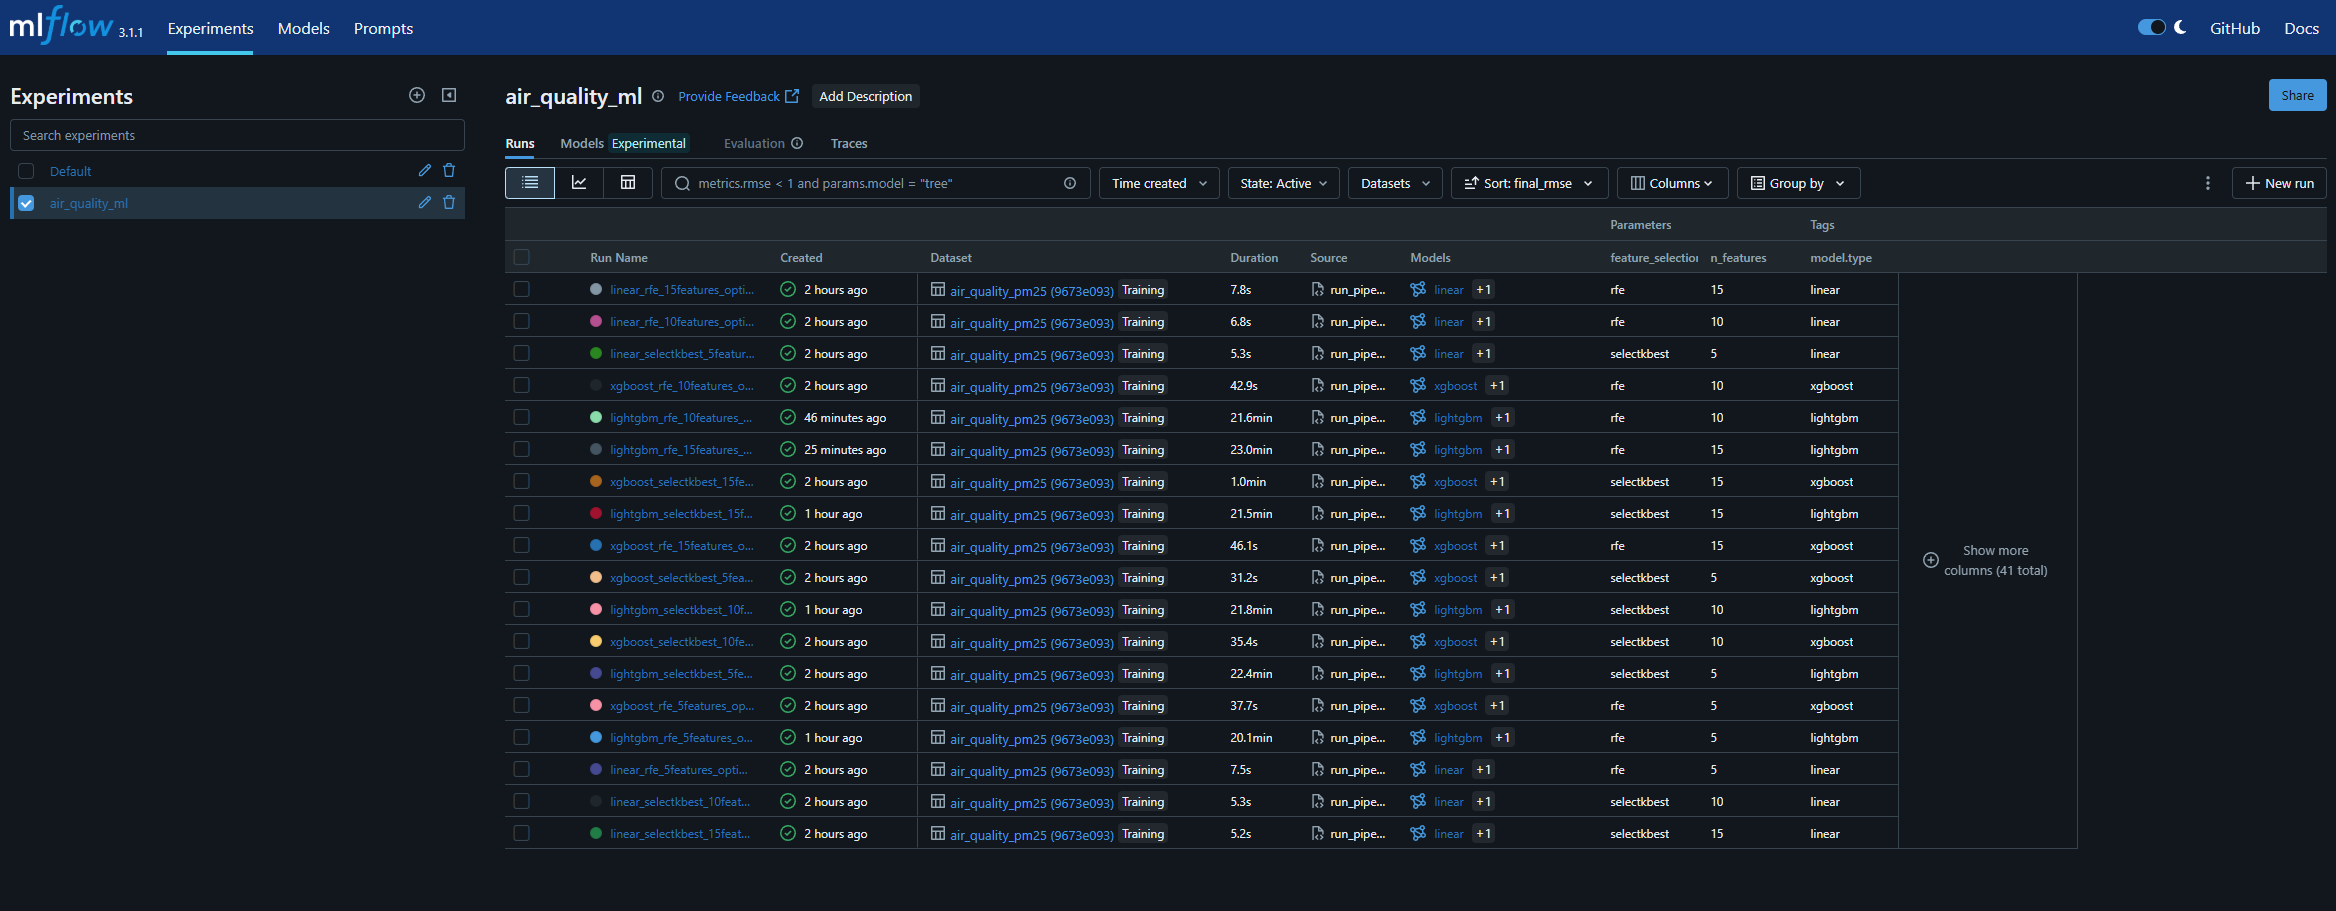Create a new experiment with plus icon

tap(417, 95)
